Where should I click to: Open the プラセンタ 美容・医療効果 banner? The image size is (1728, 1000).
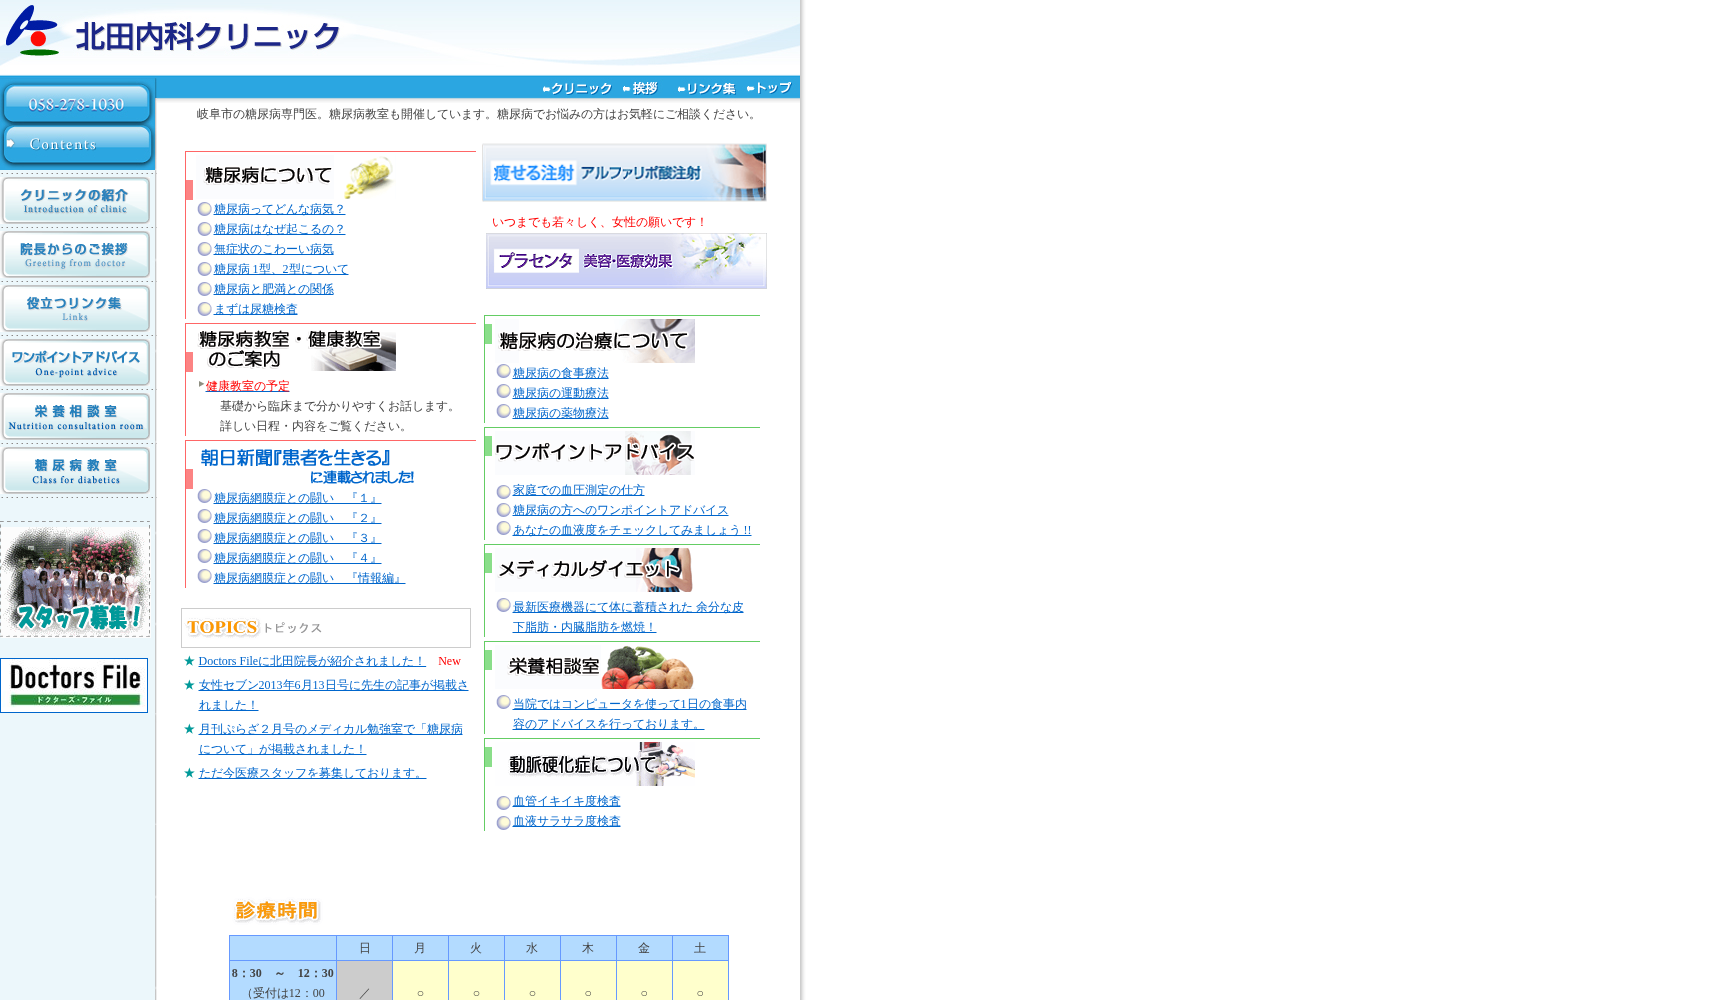(x=626, y=261)
